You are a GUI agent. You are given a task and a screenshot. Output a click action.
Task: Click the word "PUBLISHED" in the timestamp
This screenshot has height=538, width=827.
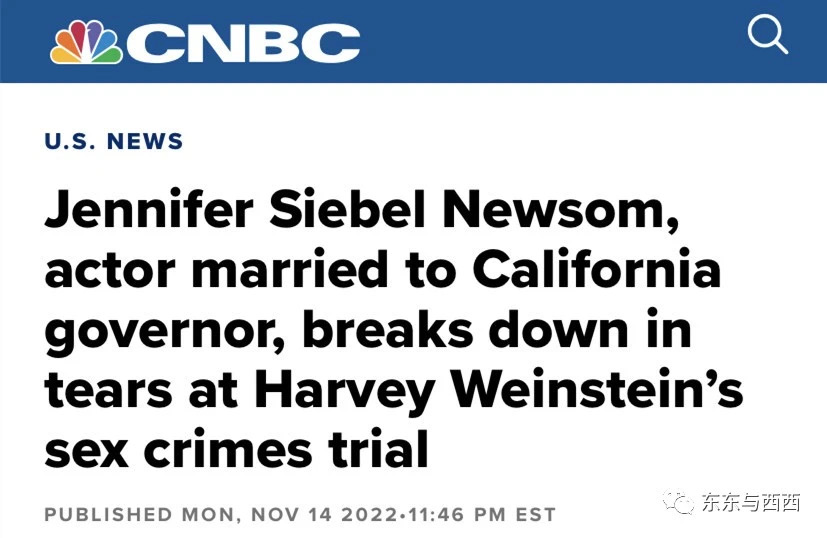(x=108, y=514)
